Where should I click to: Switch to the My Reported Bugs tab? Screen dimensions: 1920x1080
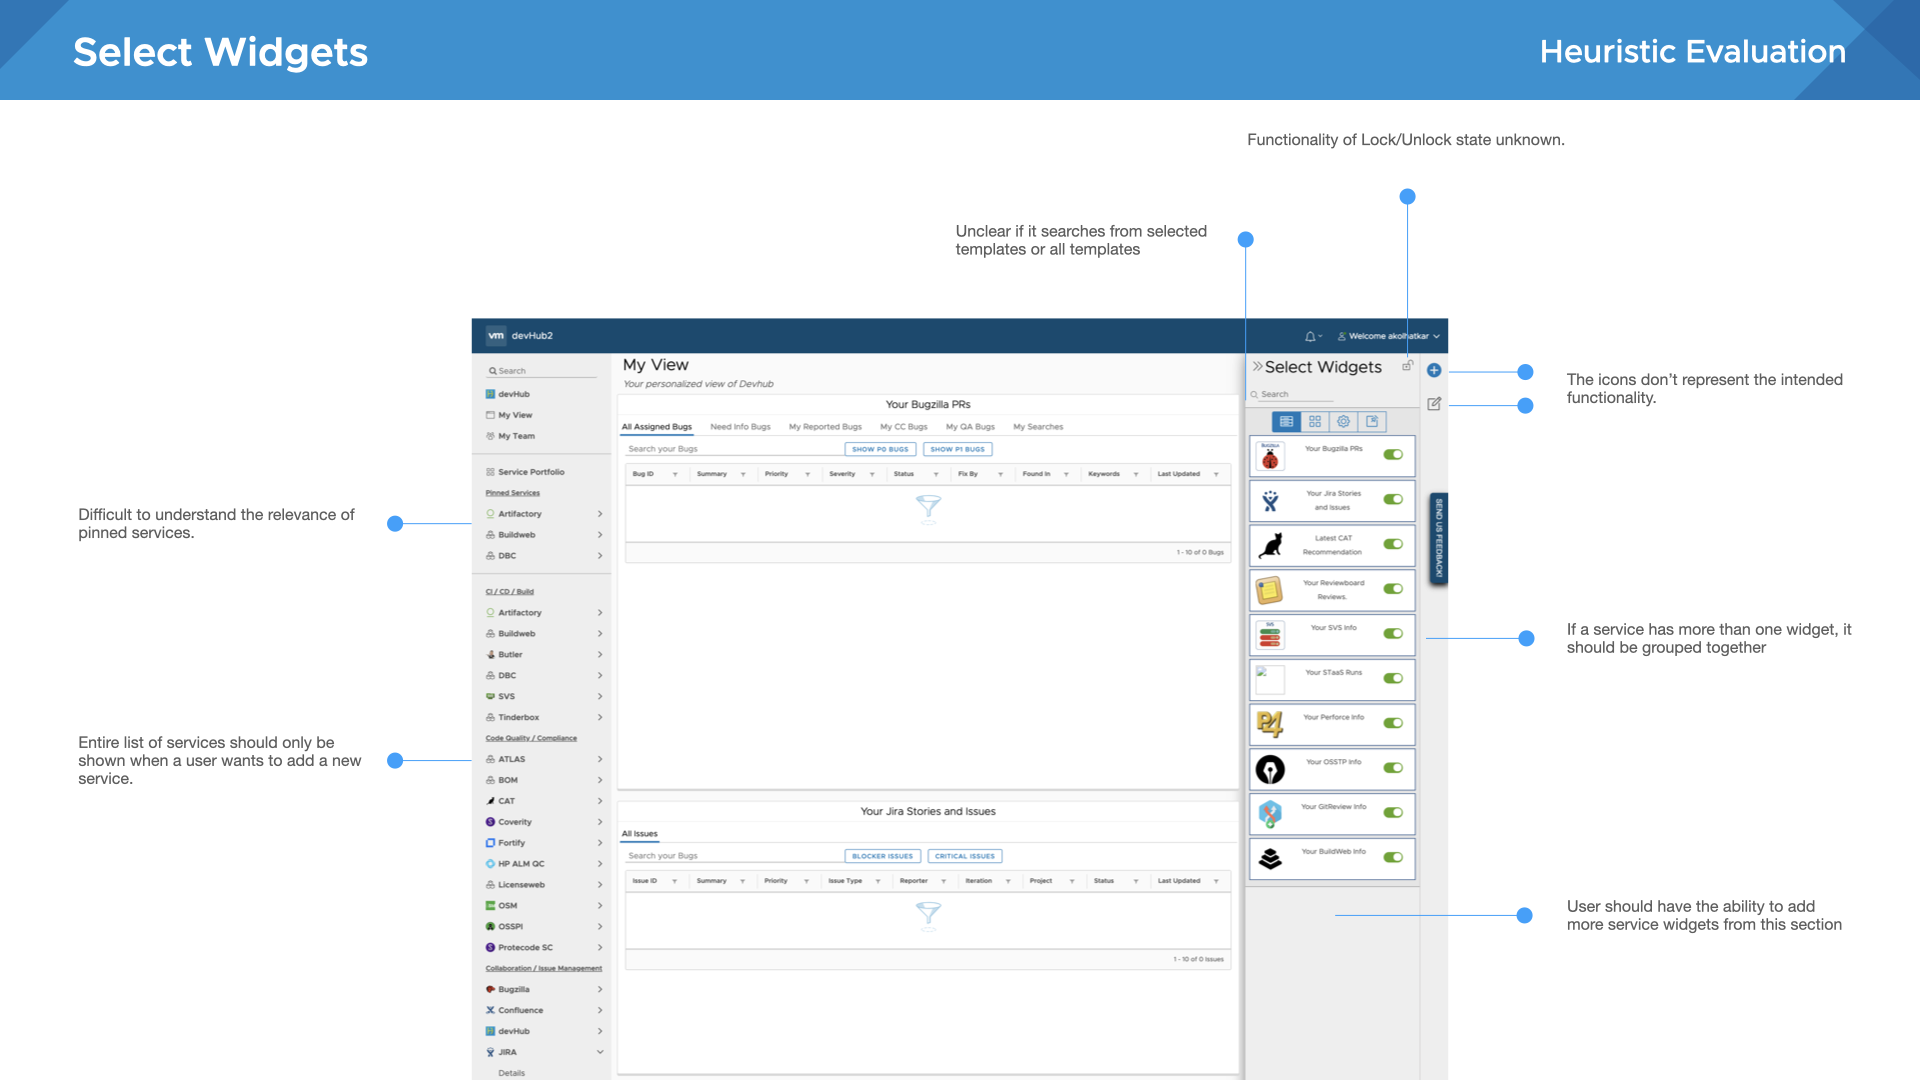825,427
